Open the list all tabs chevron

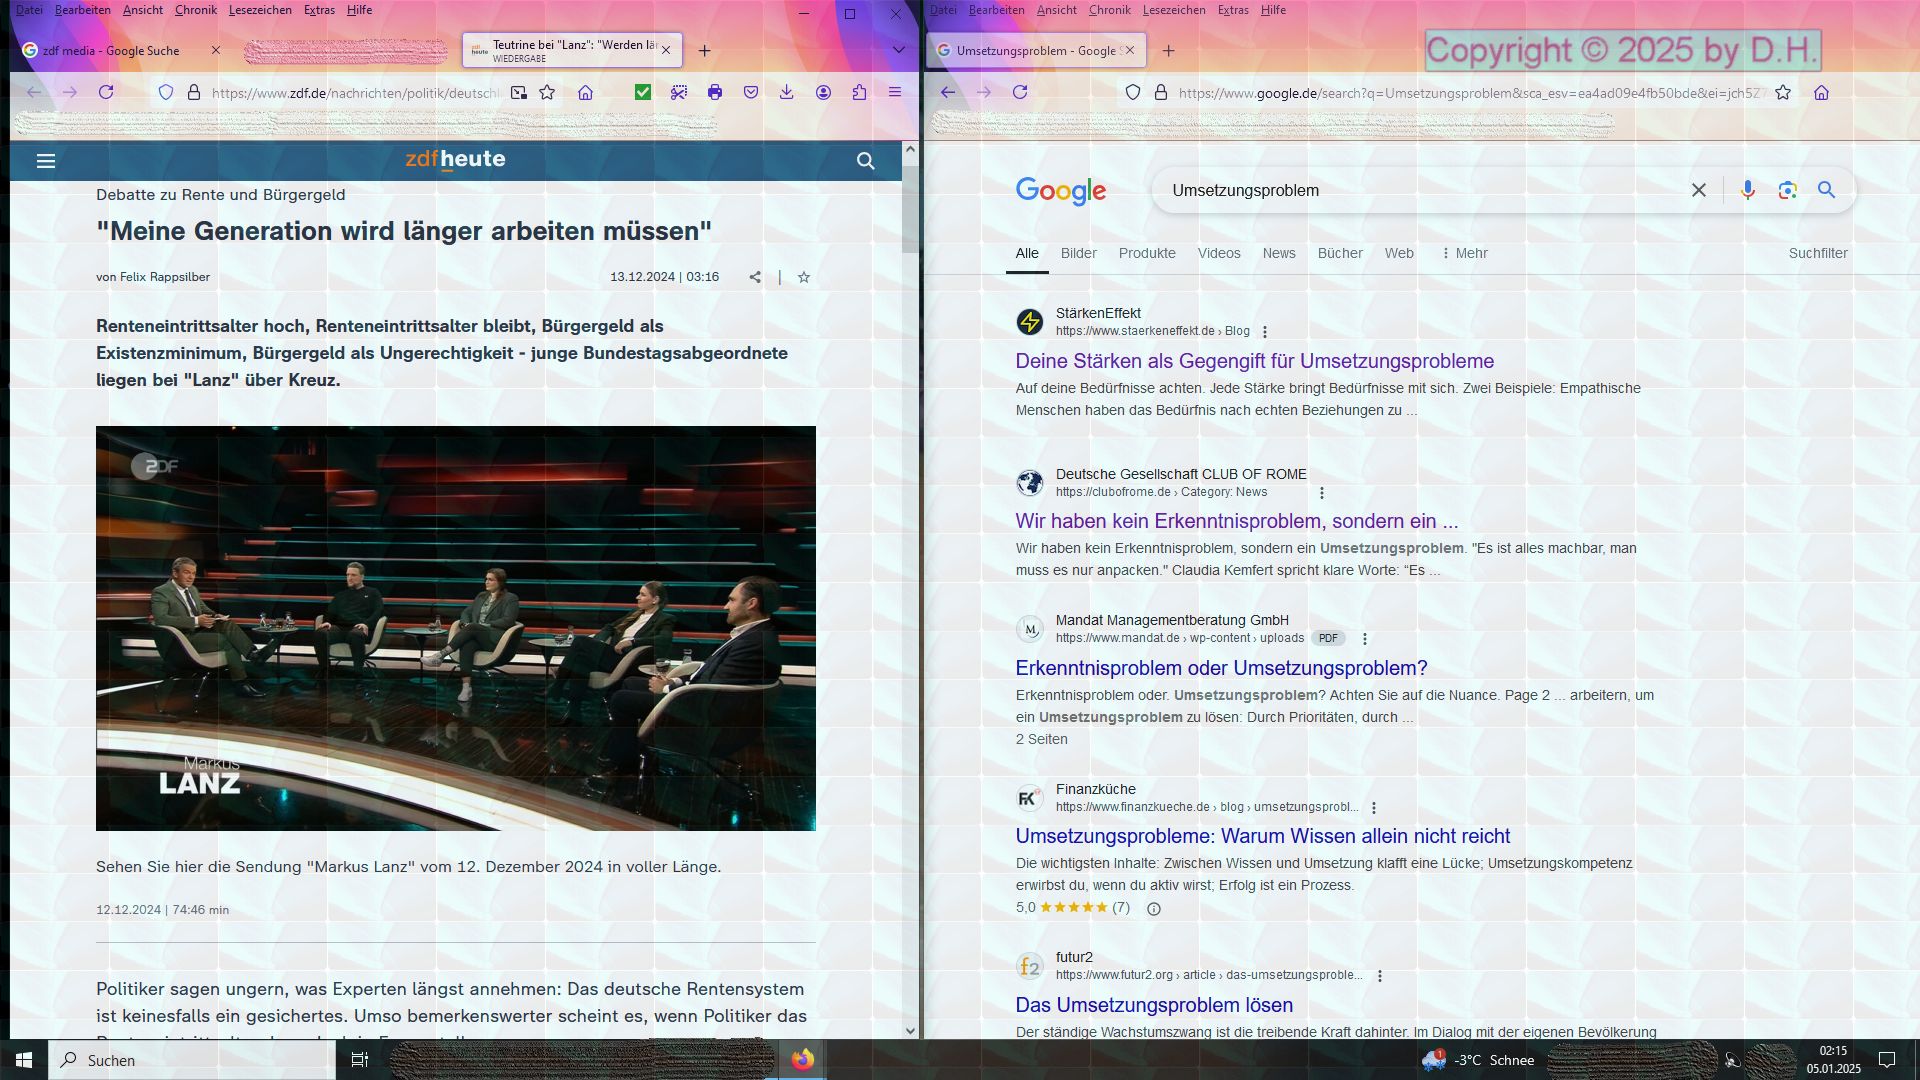pyautogui.click(x=898, y=50)
